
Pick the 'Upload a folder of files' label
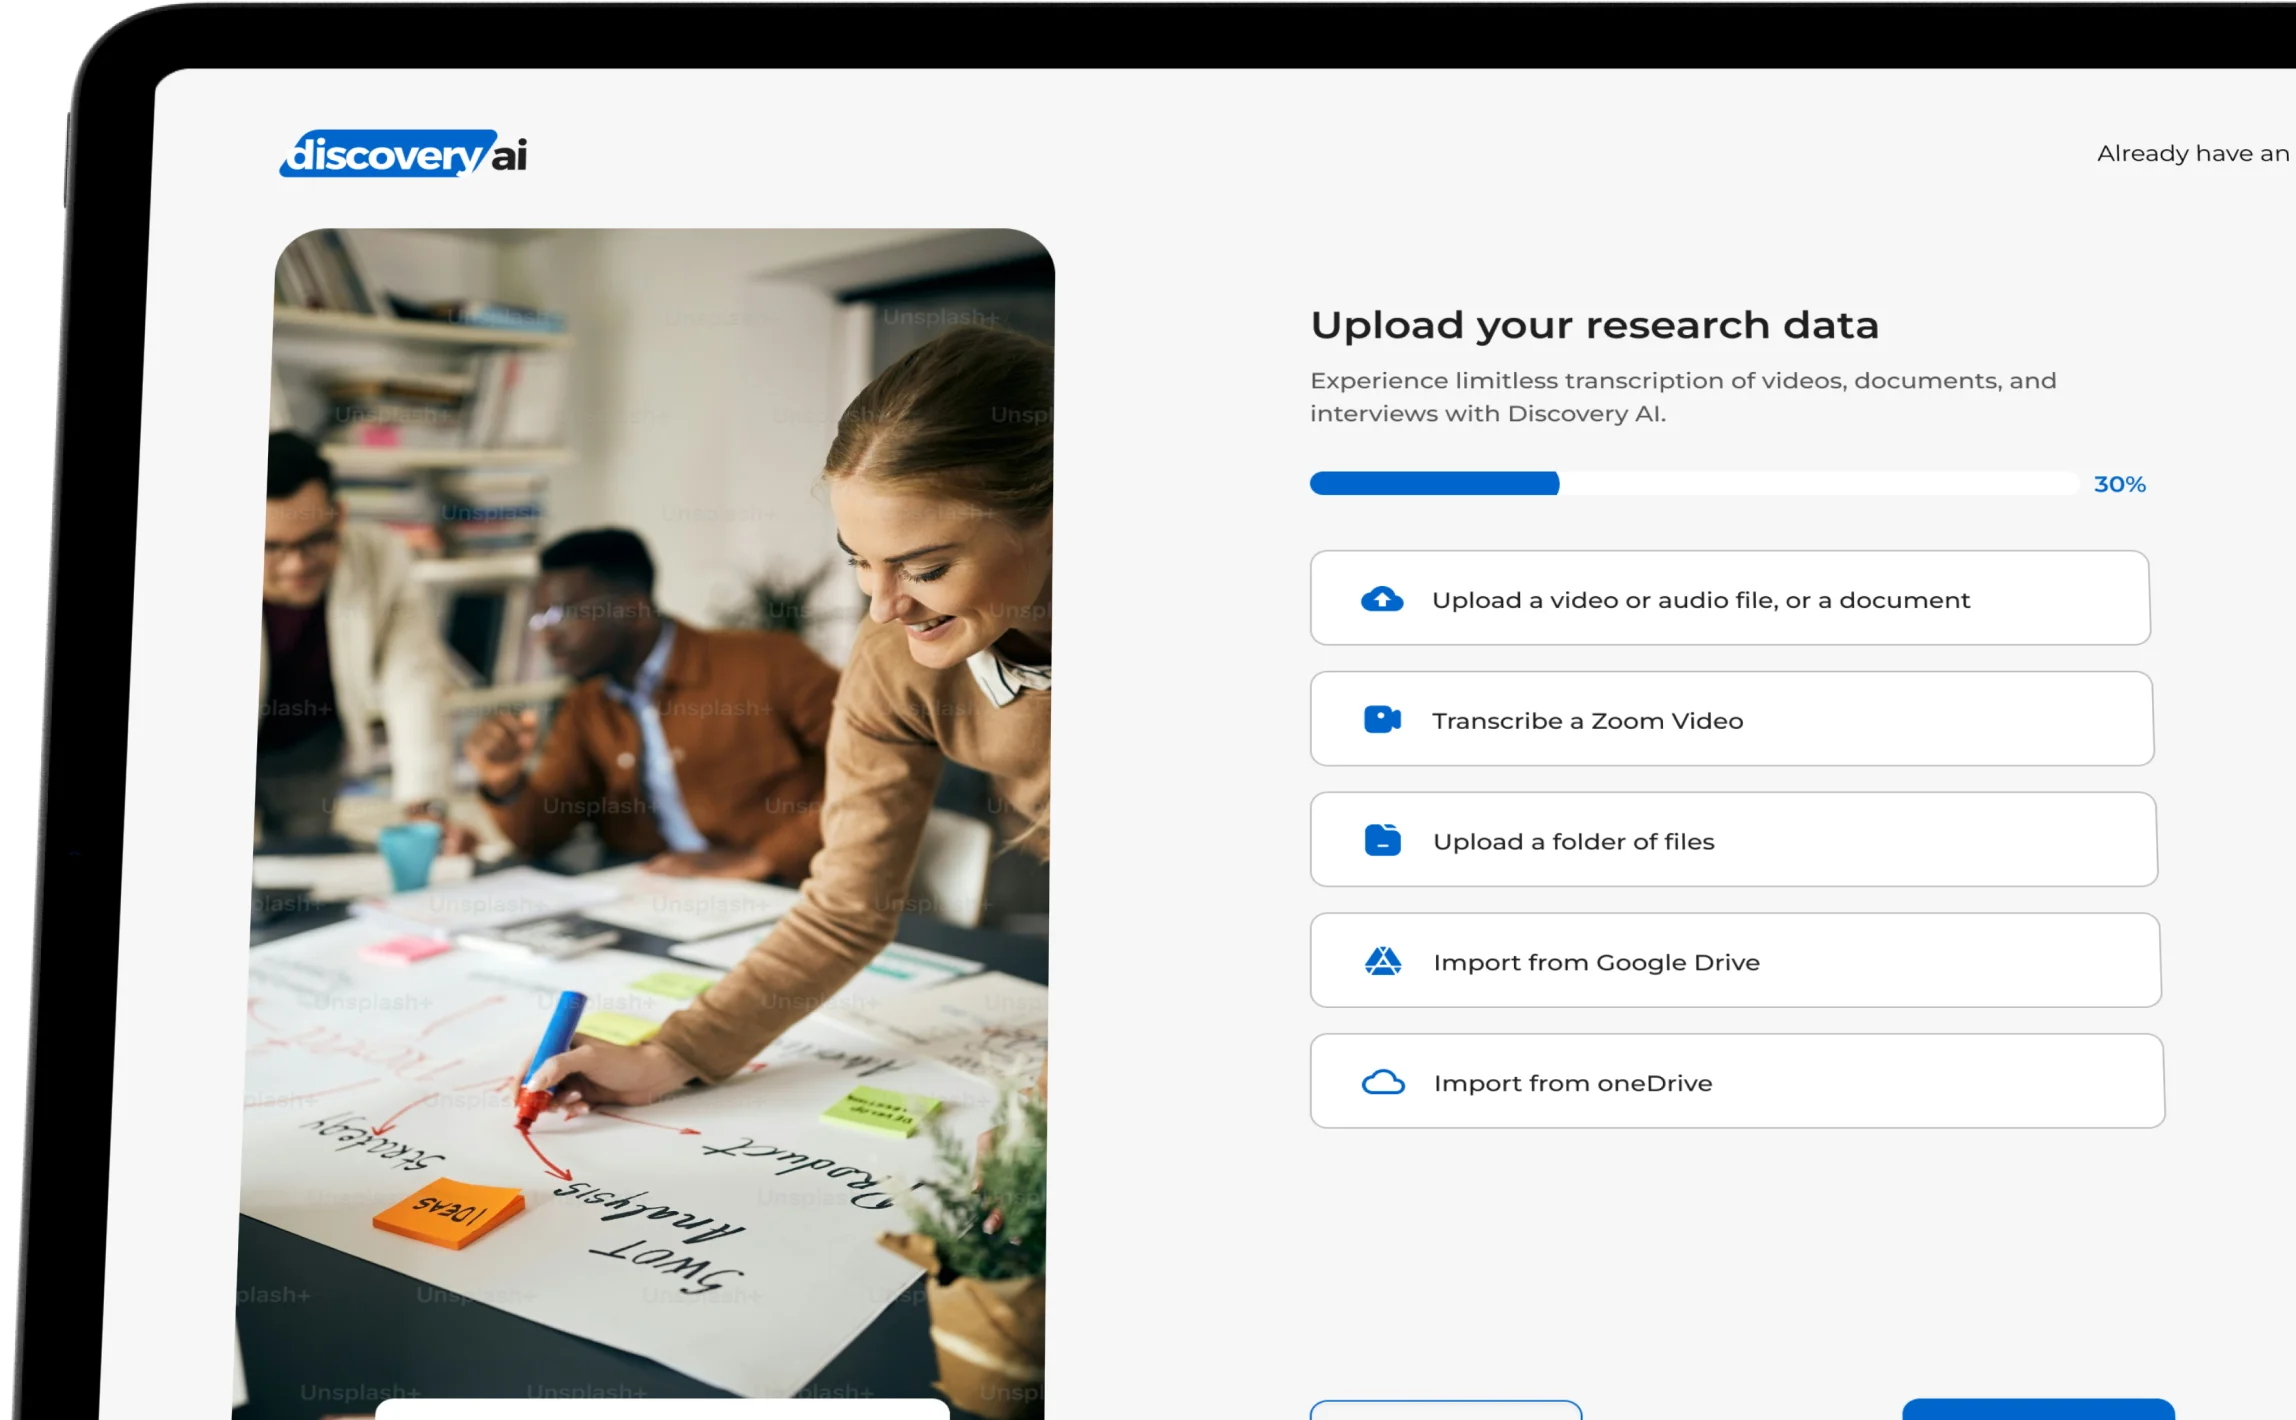point(1573,842)
